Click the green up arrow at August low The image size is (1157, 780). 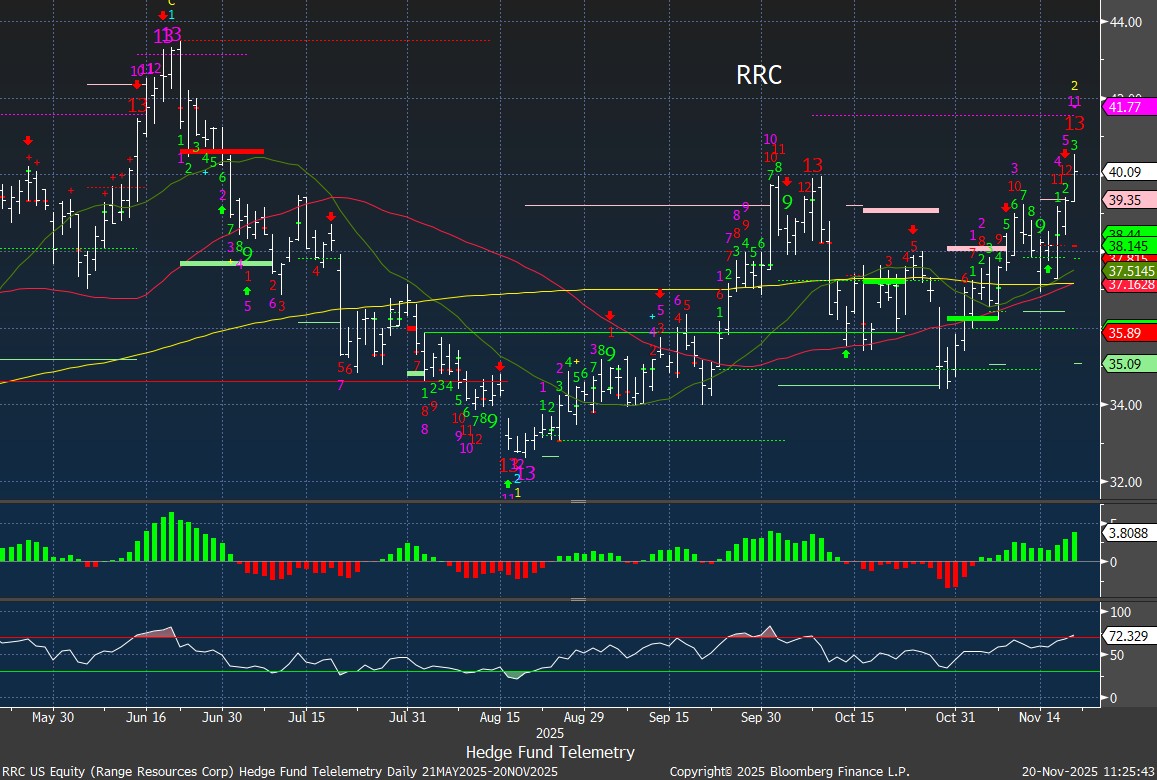pyautogui.click(x=507, y=484)
